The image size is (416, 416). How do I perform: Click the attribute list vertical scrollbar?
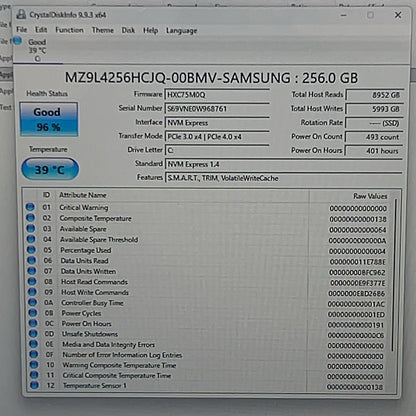[x=394, y=275]
